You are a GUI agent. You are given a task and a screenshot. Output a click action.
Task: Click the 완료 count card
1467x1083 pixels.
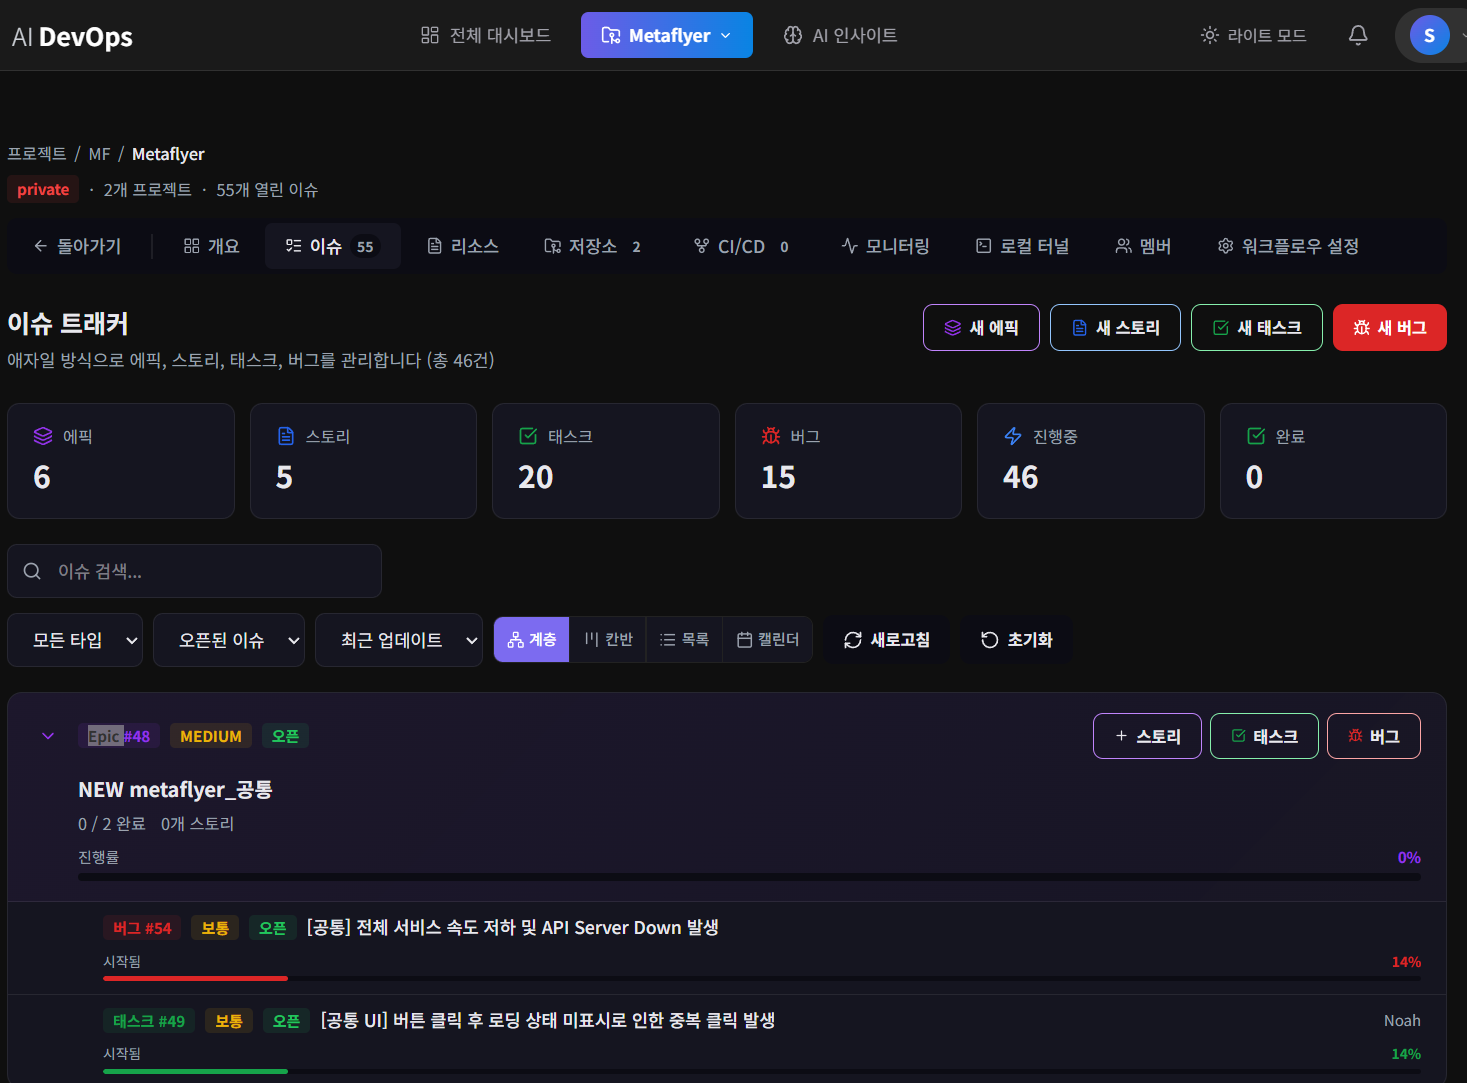[1333, 461]
